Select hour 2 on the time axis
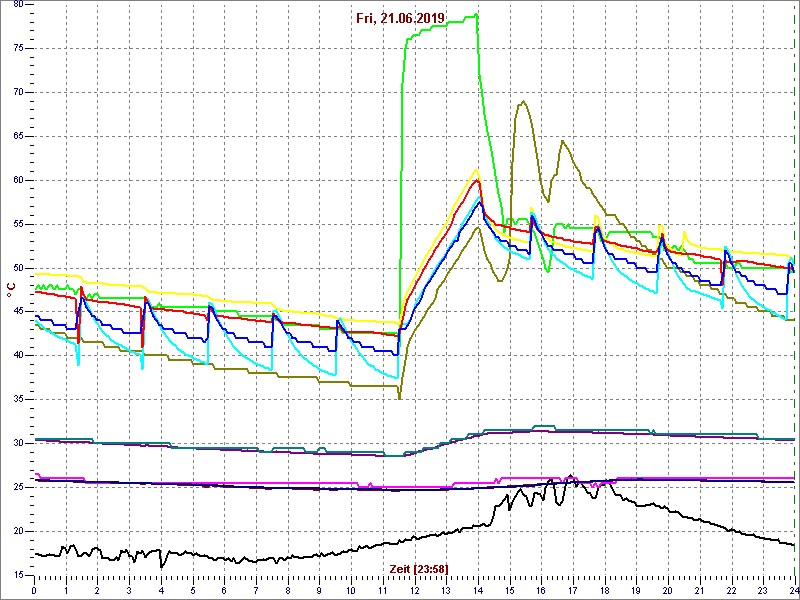 click(x=97, y=589)
